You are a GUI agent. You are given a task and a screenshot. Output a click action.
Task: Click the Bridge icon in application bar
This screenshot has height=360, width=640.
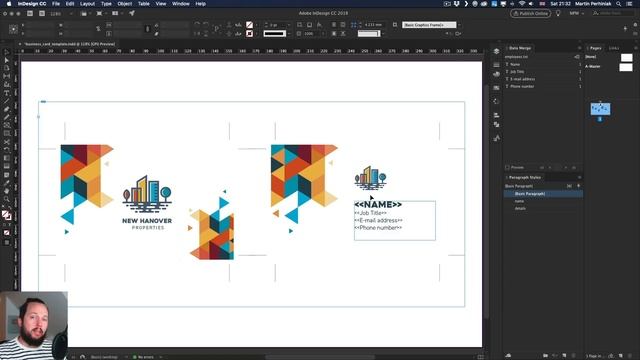pyautogui.click(x=30, y=13)
